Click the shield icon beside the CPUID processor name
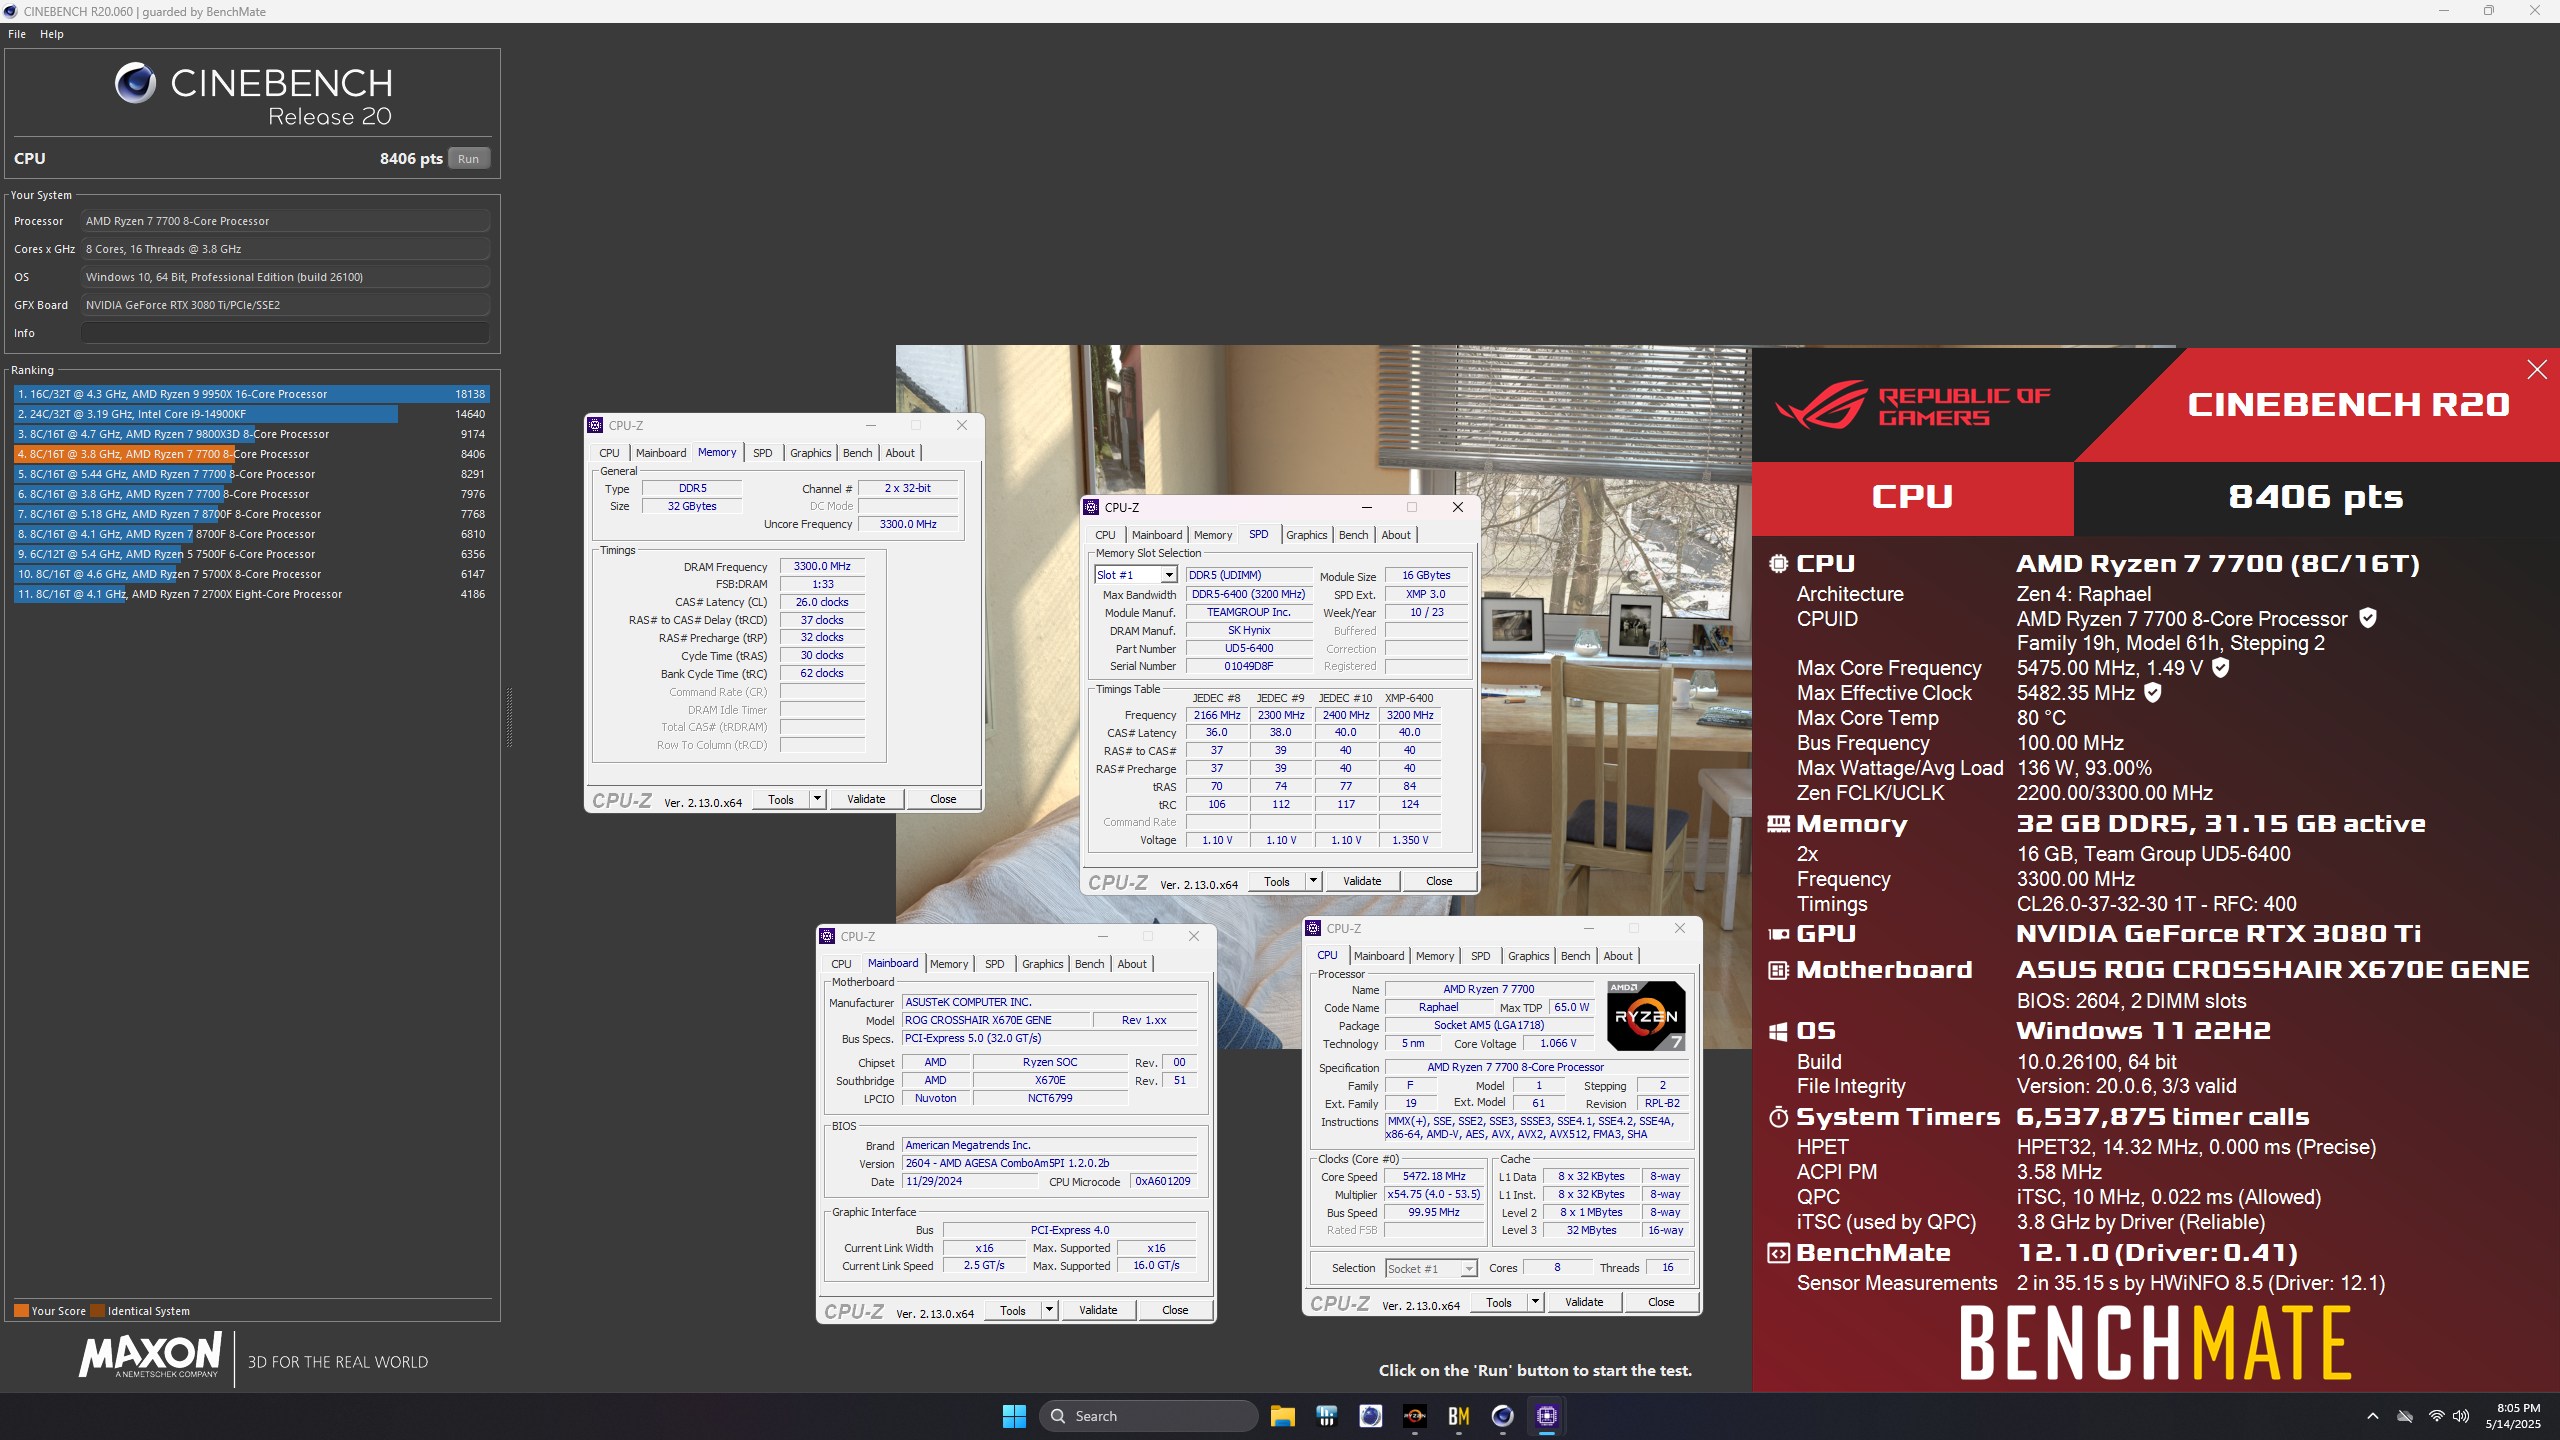 click(2368, 618)
